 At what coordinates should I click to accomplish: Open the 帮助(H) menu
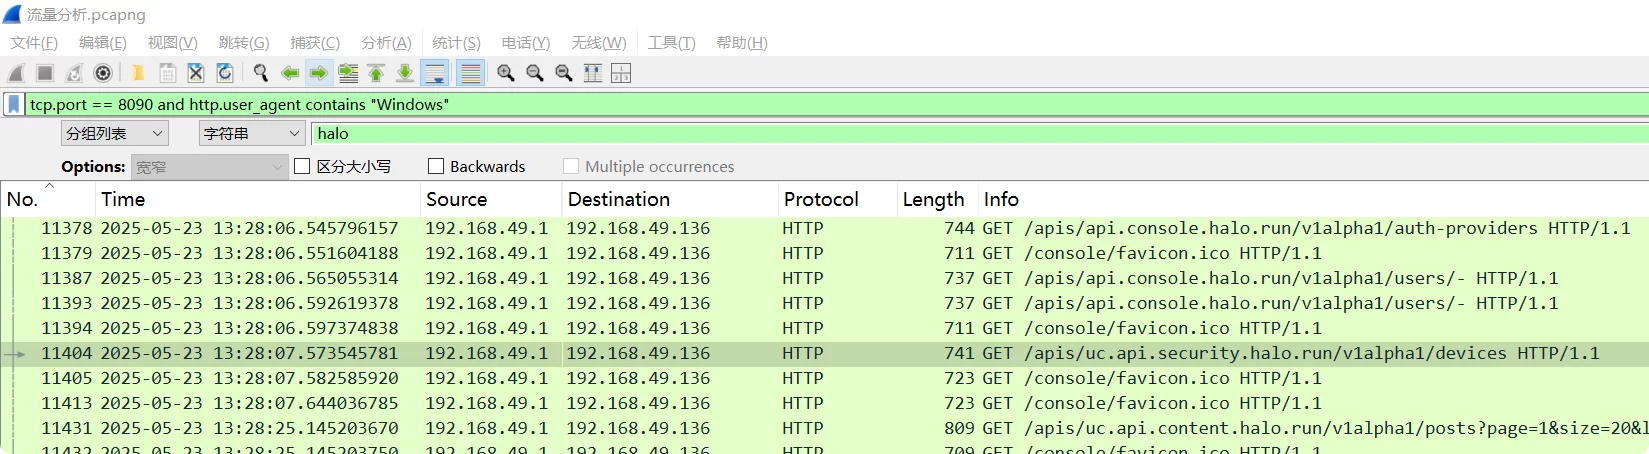[742, 43]
